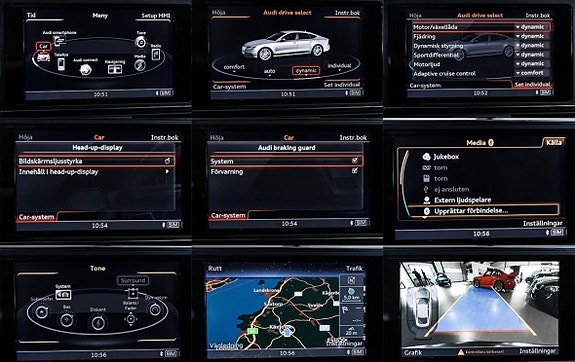Open Motor/växellåda mode dropdown
This screenshot has height=362, width=575.
click(x=532, y=27)
